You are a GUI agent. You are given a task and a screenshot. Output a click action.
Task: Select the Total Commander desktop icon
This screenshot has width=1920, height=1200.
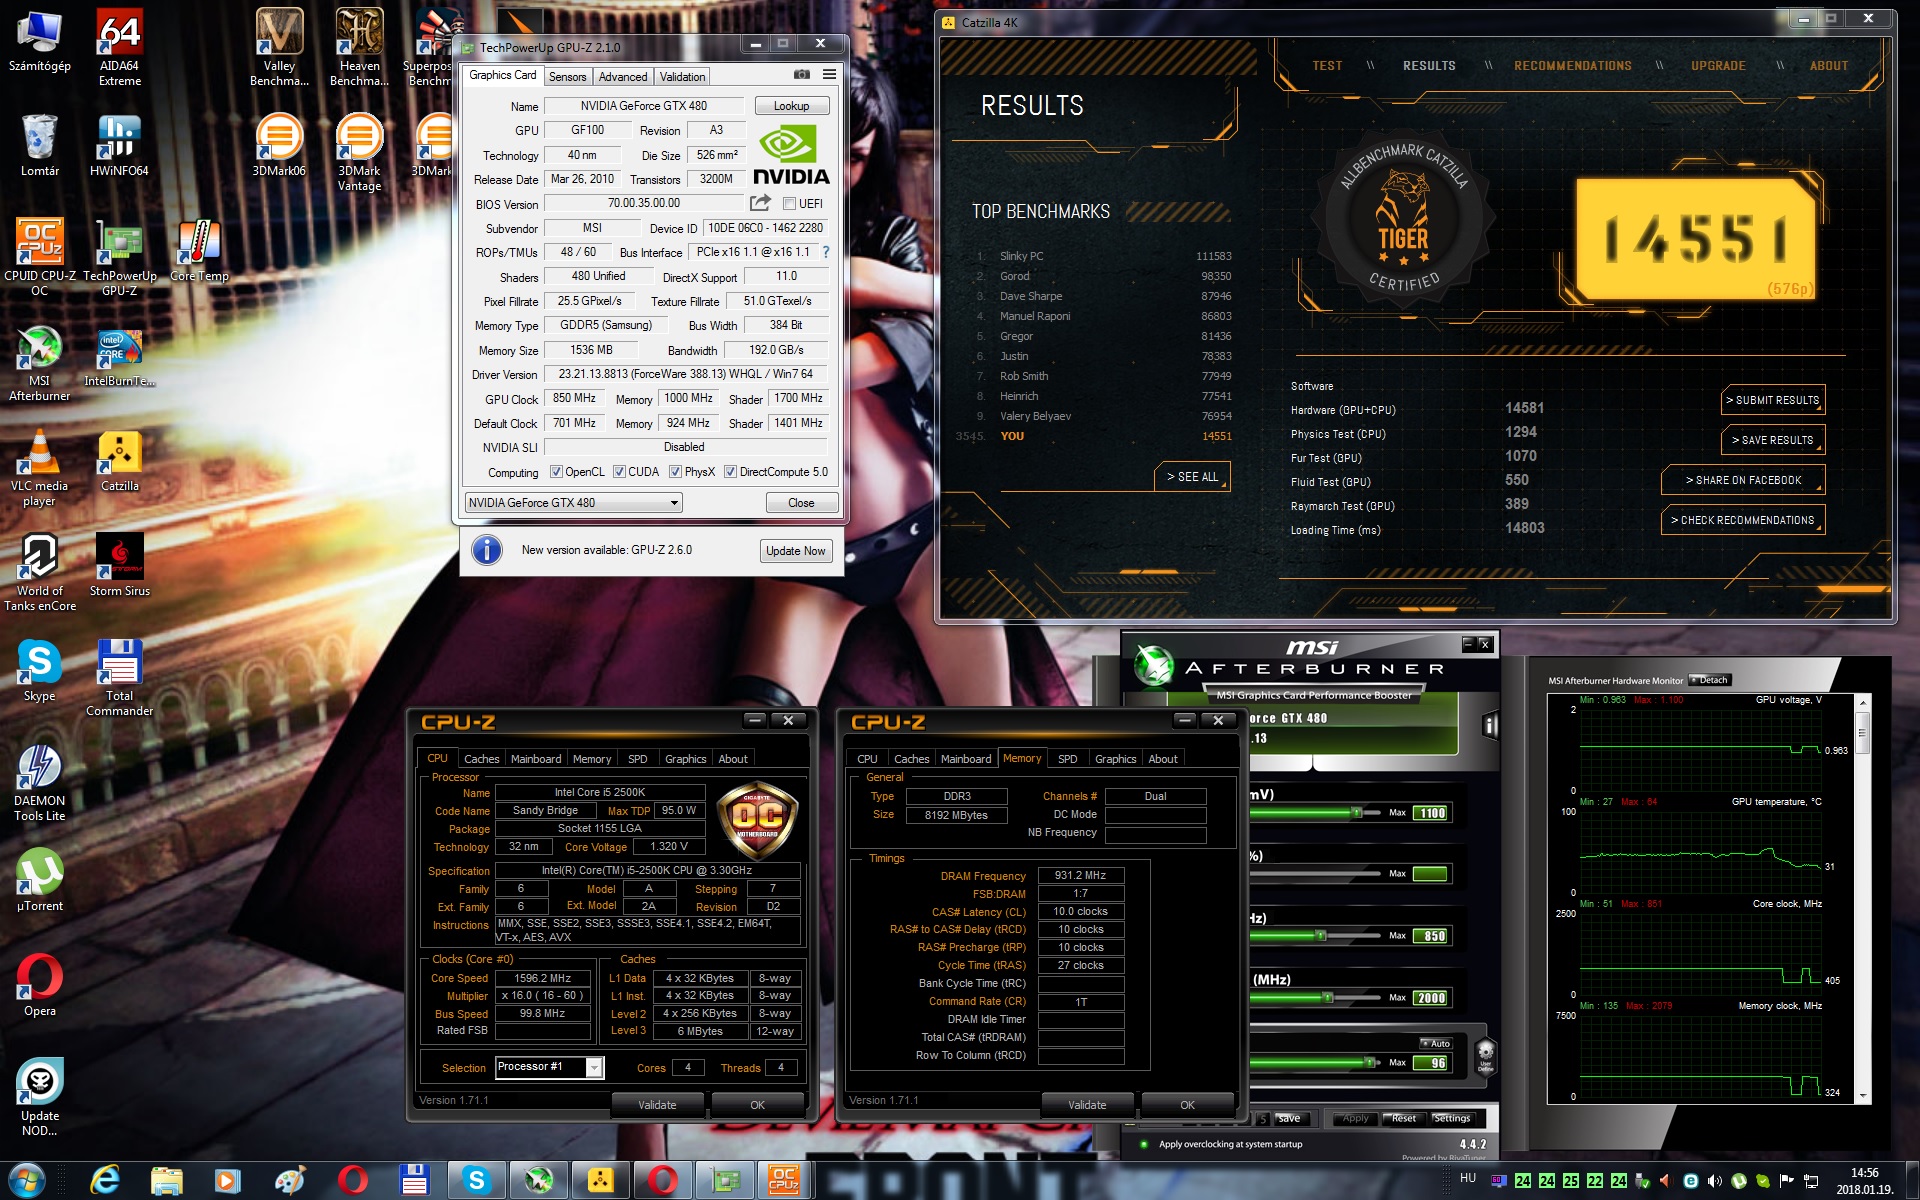(x=119, y=678)
